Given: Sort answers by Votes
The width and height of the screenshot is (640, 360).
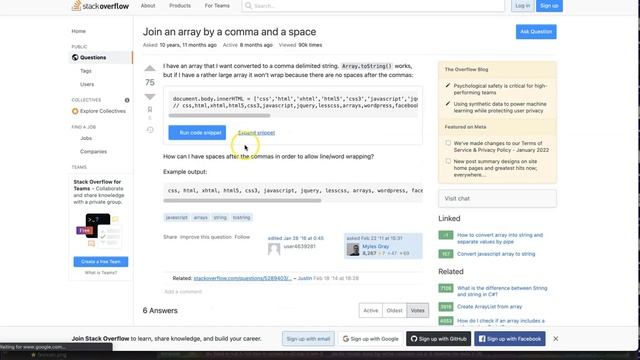Looking at the screenshot, I should (418, 311).
